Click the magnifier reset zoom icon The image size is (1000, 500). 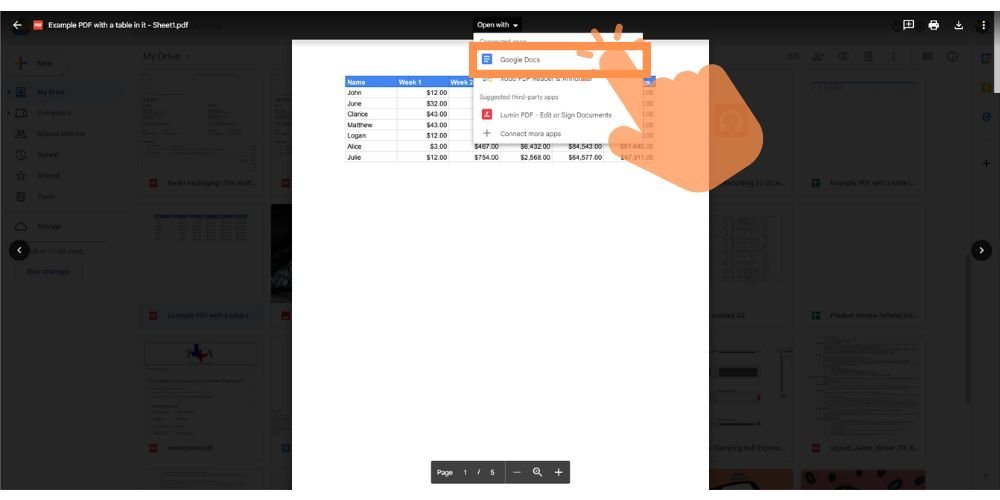tap(537, 472)
